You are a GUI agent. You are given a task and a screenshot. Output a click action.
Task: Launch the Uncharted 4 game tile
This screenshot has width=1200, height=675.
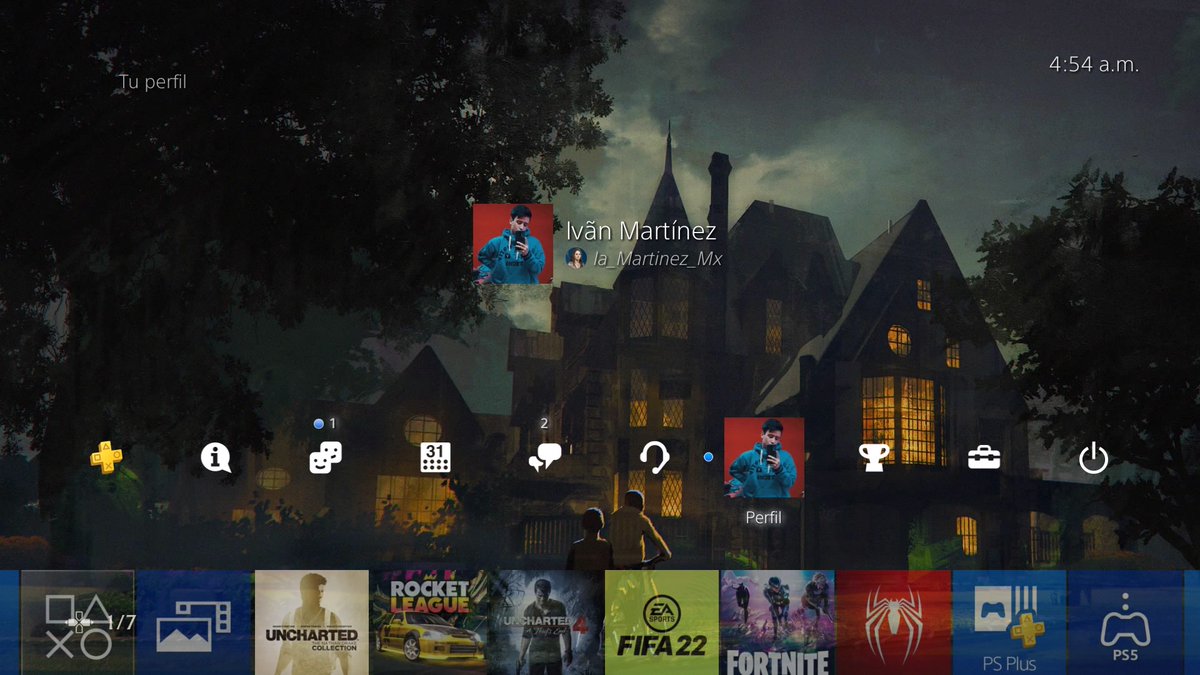[x=545, y=623]
